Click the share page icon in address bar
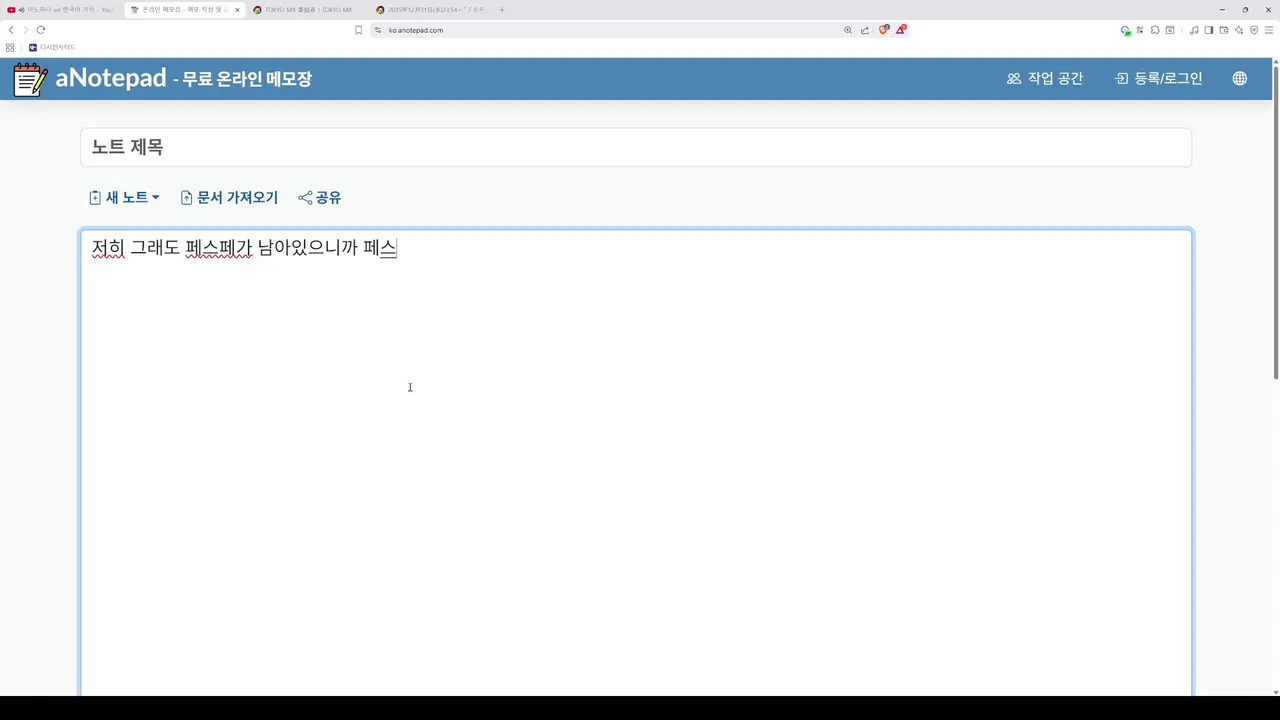The height and width of the screenshot is (720, 1280). (x=865, y=30)
